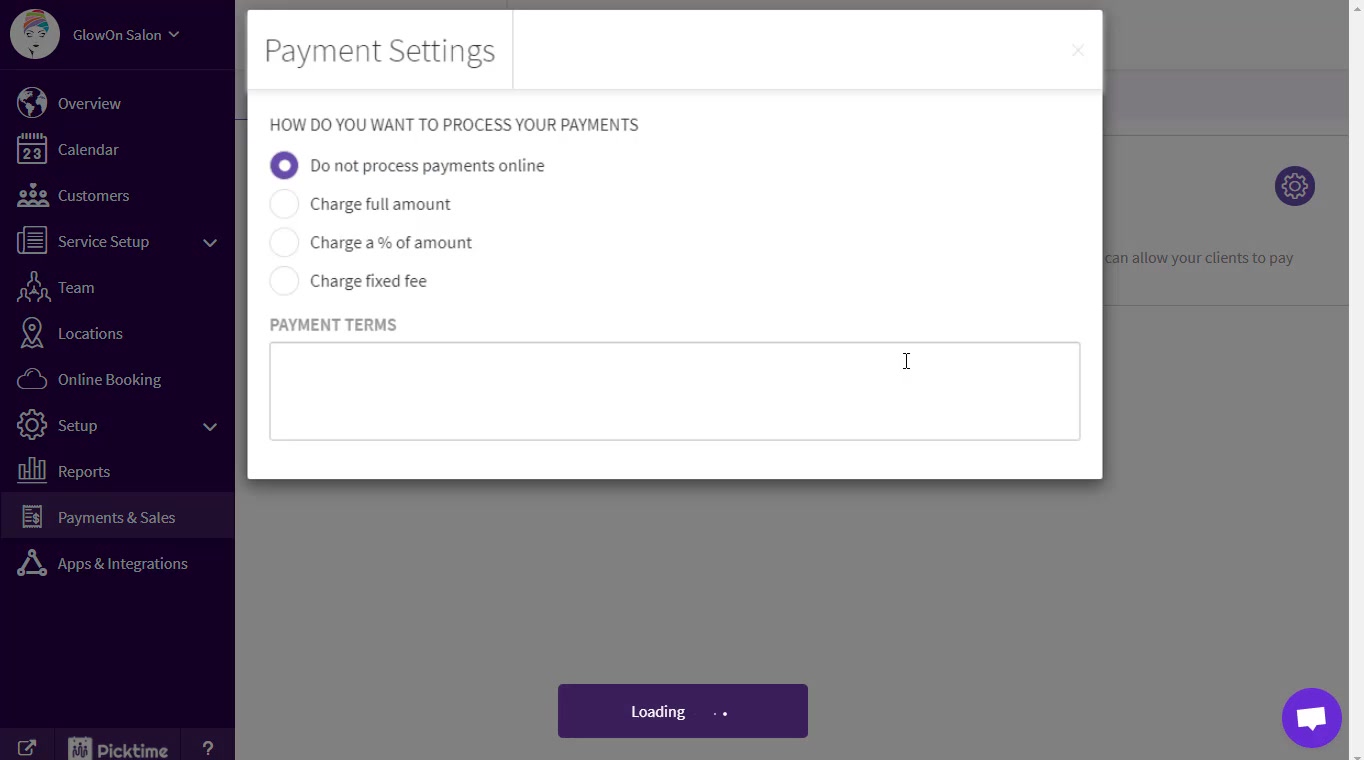This screenshot has width=1364, height=760.
Task: Open the Calendar icon in sidebar
Action: pyautogui.click(x=32, y=149)
